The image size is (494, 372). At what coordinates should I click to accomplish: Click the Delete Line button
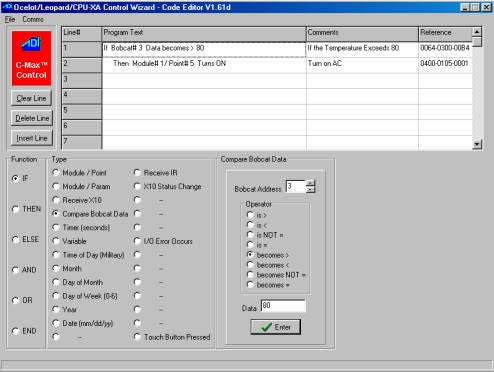[31, 118]
